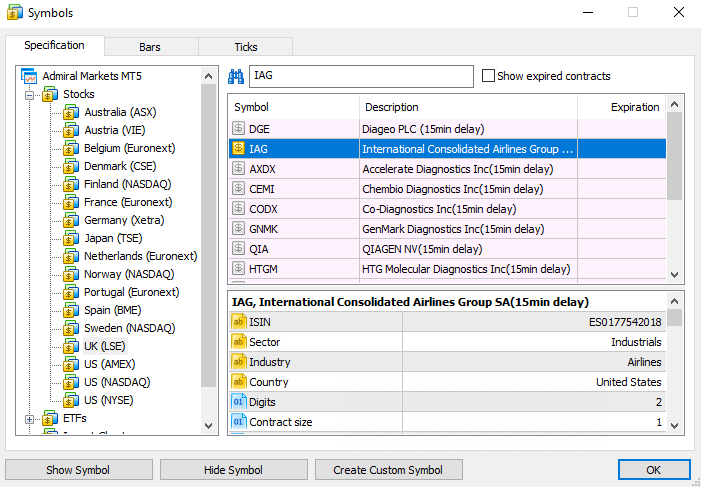Image resolution: width=701 pixels, height=487 pixels.
Task: Click Create Custom Symbol button
Action: [x=389, y=470]
